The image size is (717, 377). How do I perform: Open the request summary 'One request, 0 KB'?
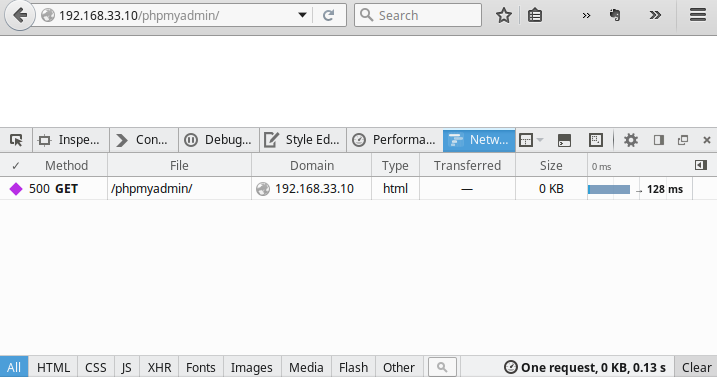pyautogui.click(x=585, y=367)
